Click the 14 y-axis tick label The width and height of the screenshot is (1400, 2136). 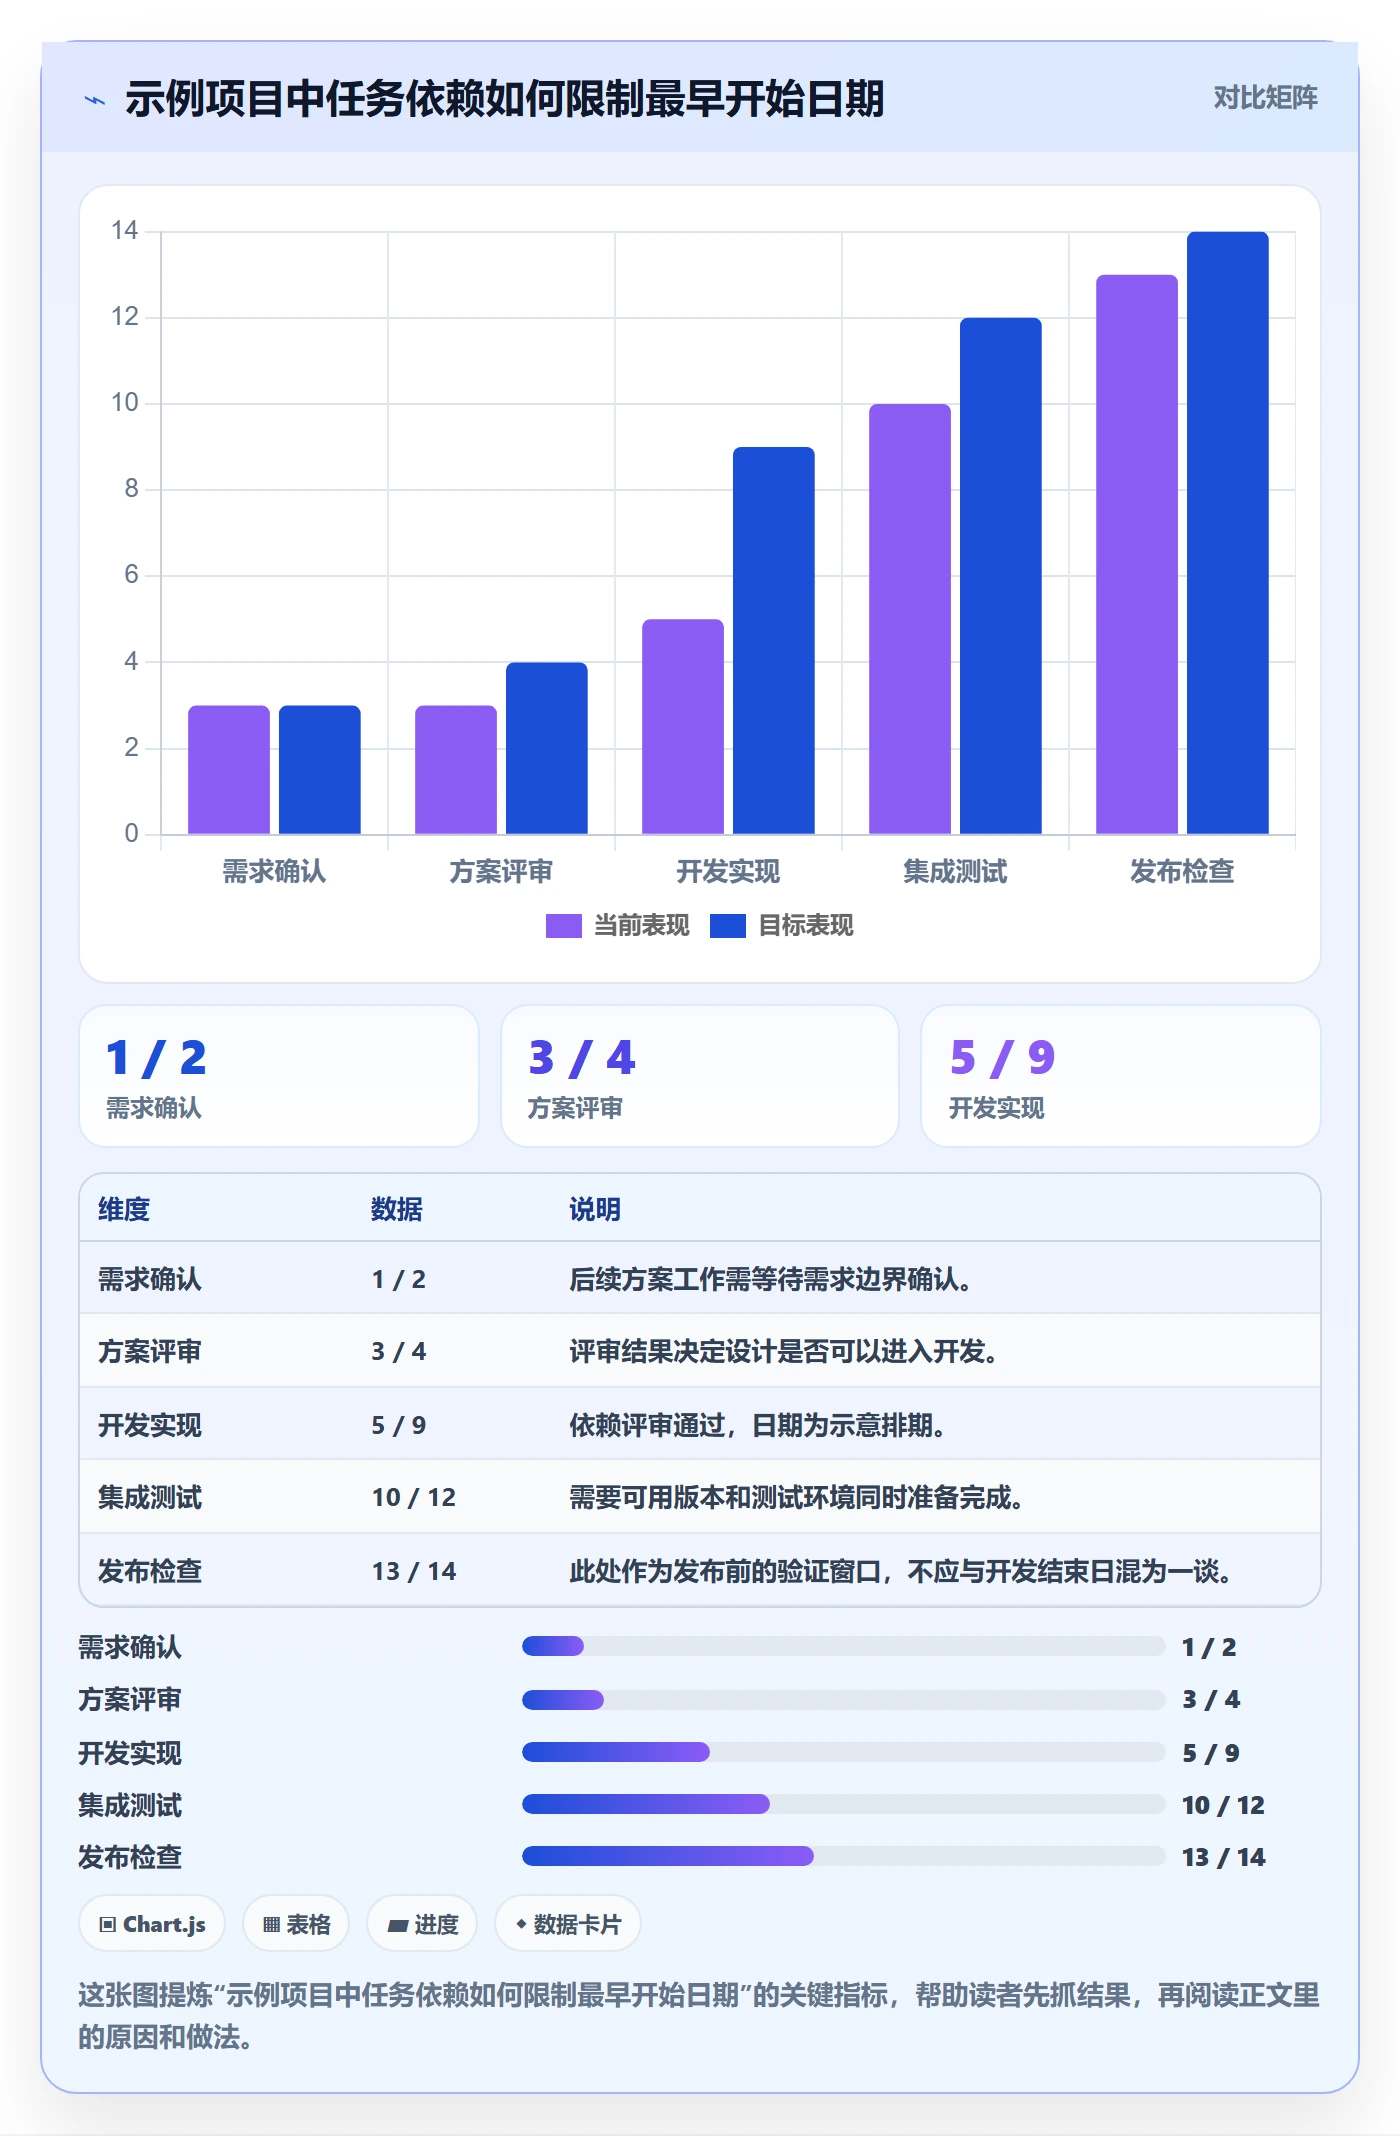pos(125,231)
